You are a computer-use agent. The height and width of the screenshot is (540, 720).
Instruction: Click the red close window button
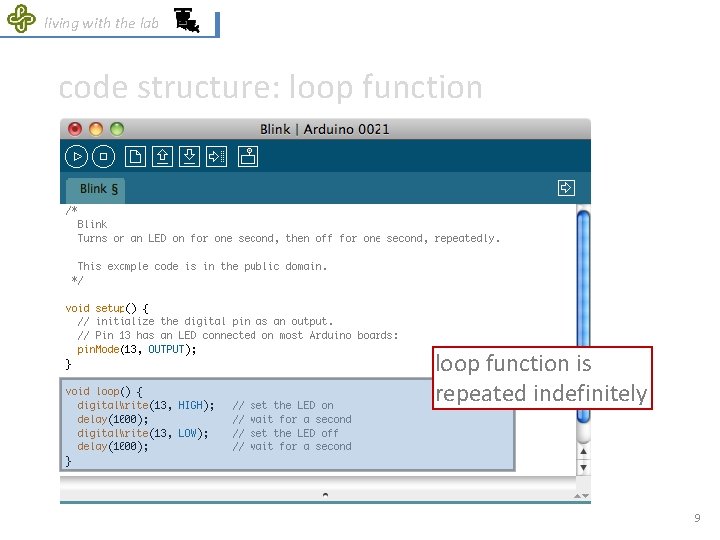click(75, 129)
